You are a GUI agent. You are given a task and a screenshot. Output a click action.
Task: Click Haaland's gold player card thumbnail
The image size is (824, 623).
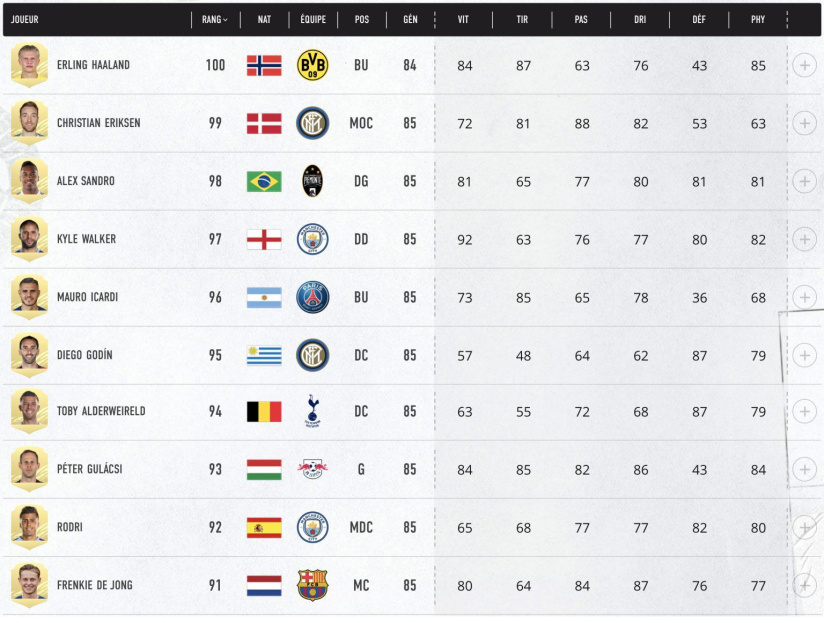(x=29, y=64)
